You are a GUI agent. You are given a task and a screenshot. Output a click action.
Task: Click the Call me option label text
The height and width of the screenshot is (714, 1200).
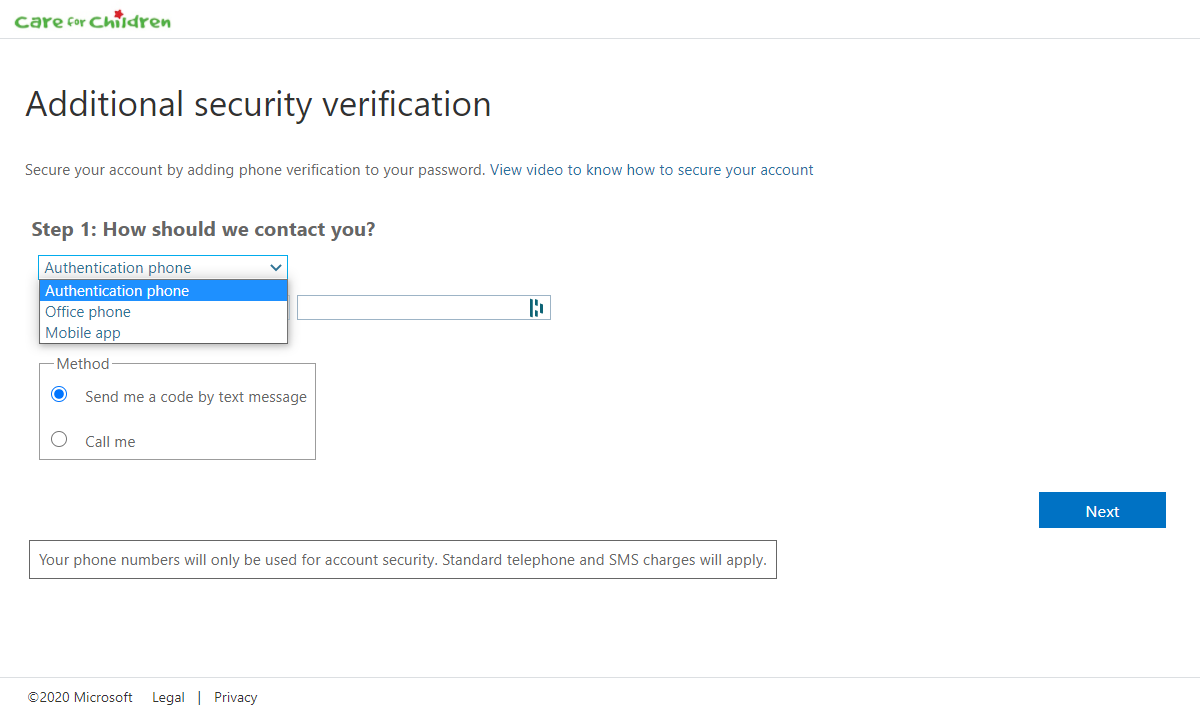110,441
